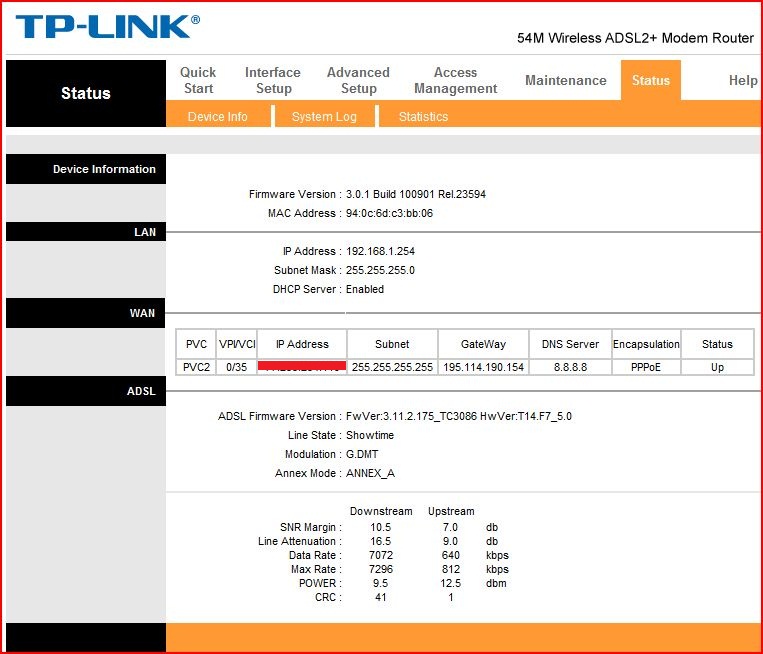
Task: Click the Encapsulation column header
Action: [646, 344]
